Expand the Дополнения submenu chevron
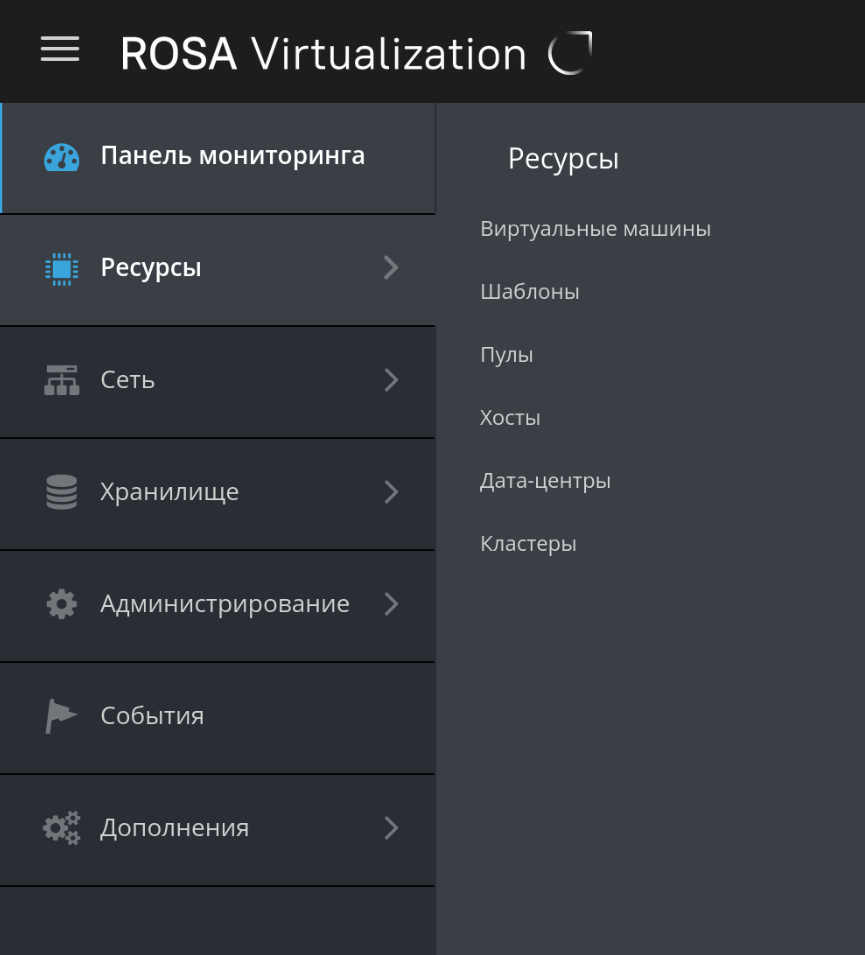 click(391, 828)
